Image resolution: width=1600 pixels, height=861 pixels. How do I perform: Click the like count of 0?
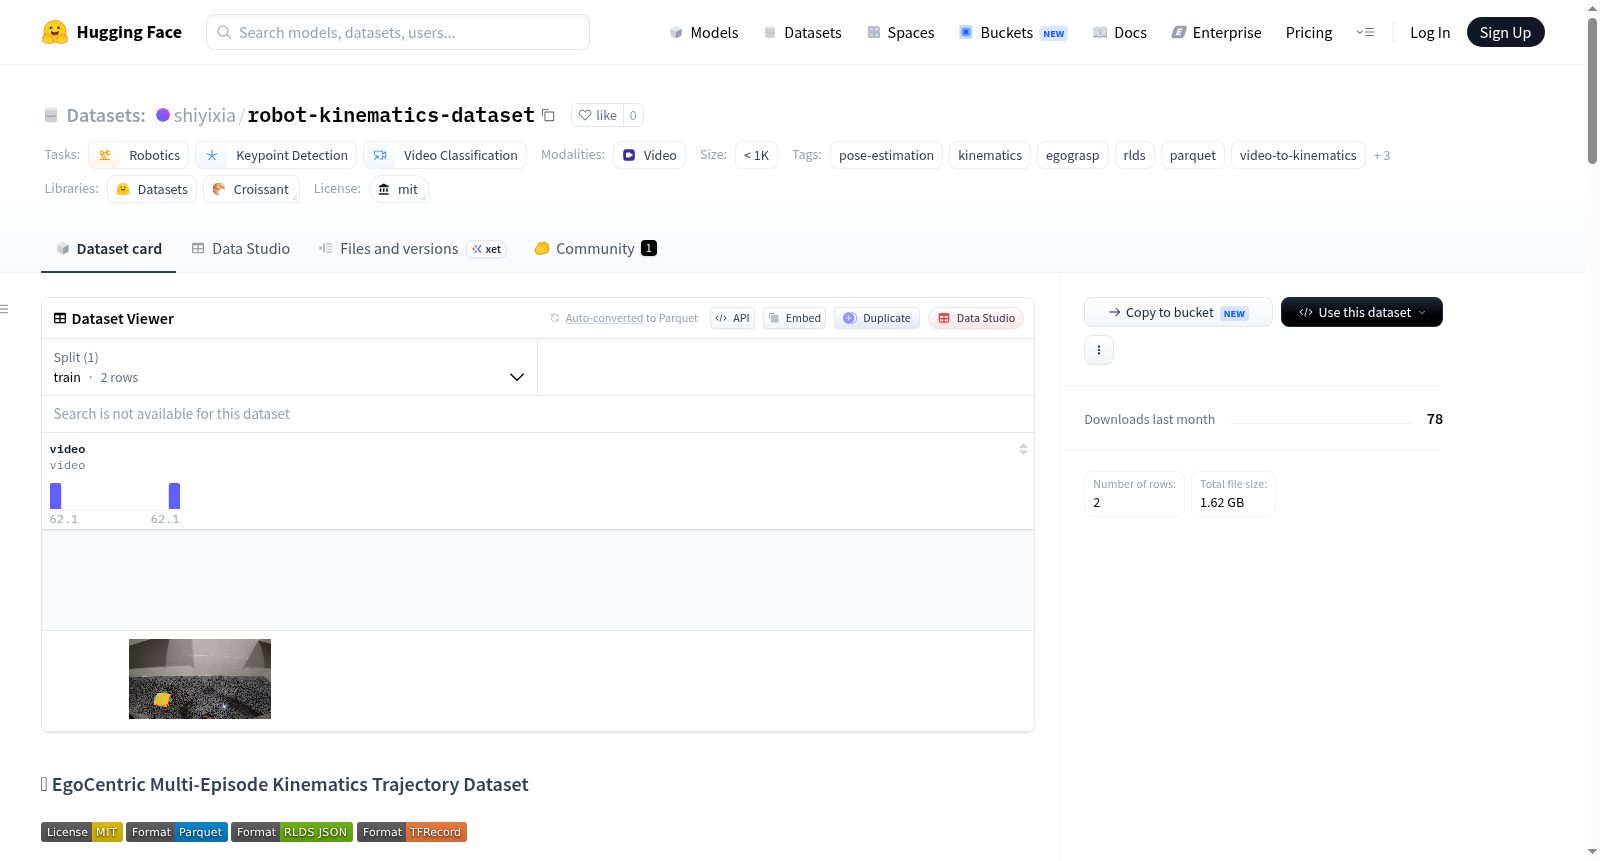tap(633, 115)
